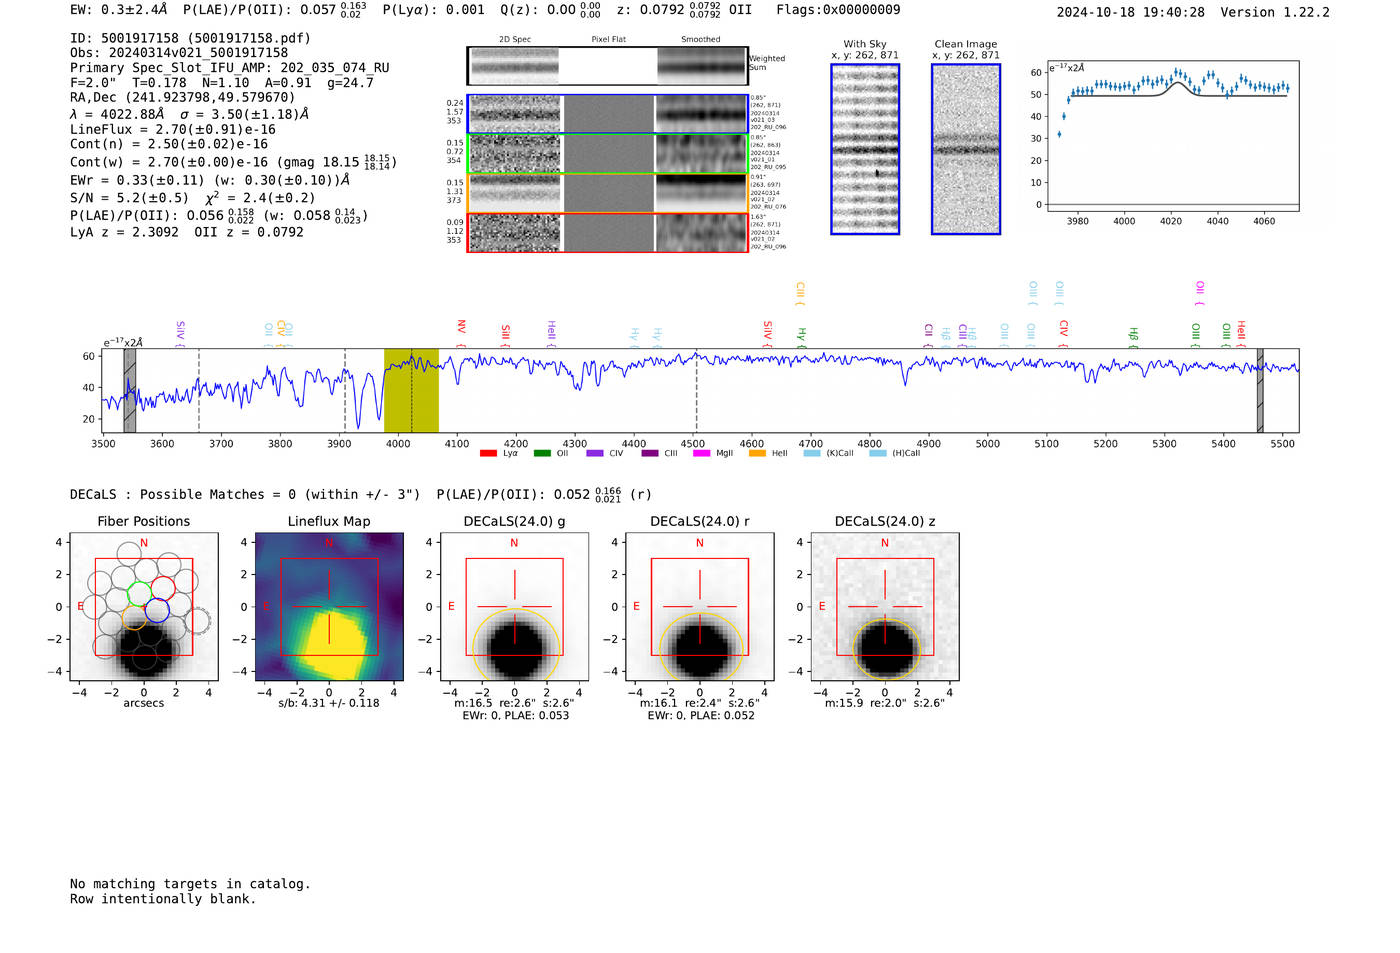Select the DECaLS g-band cutout image
The width and height of the screenshot is (1400, 953).
(514, 607)
